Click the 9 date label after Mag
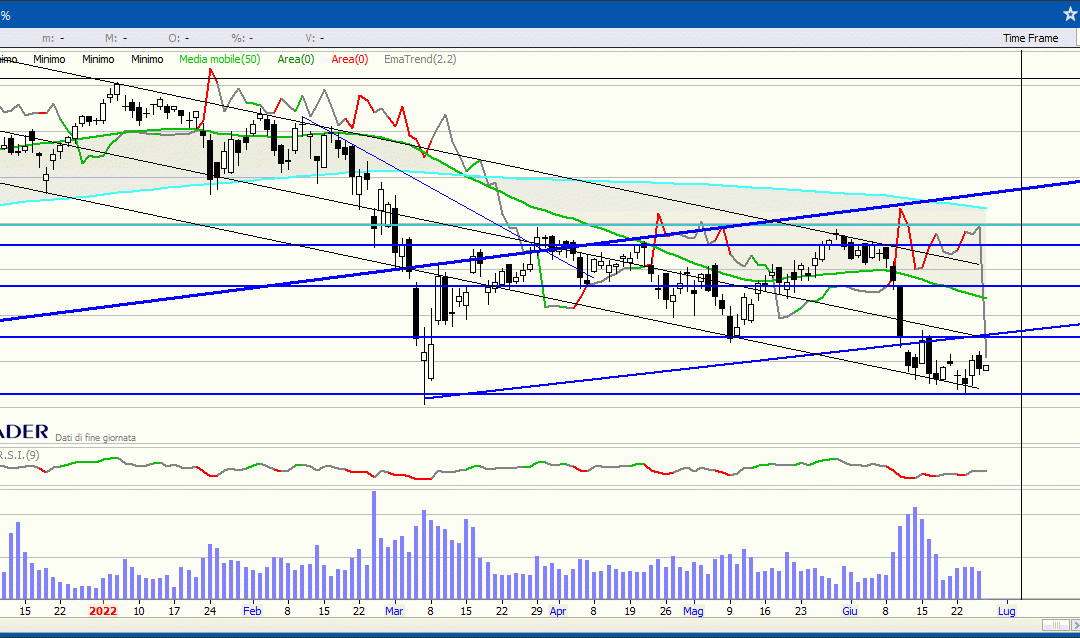 (x=729, y=611)
